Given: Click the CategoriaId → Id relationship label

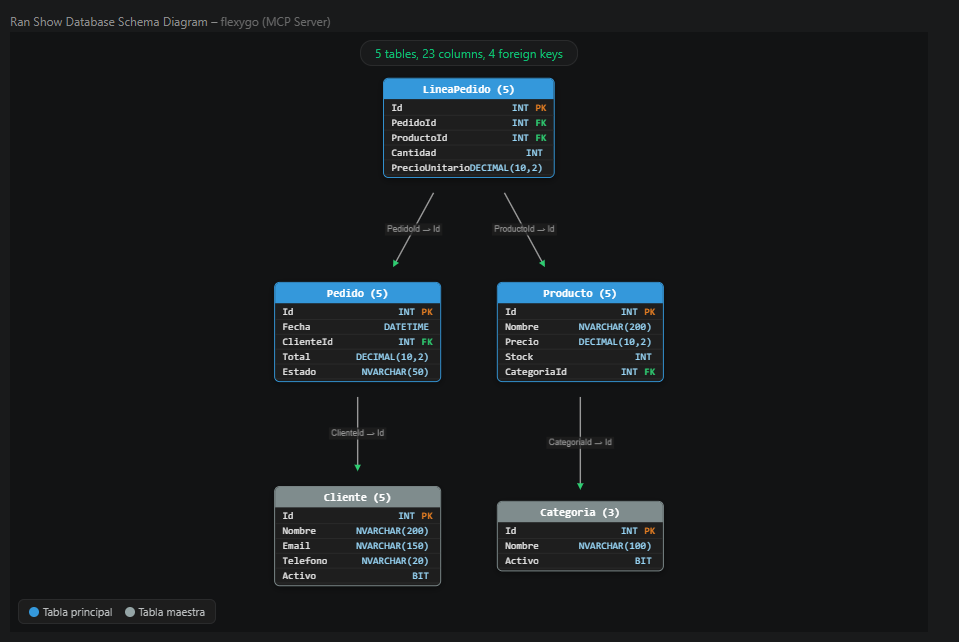Looking at the screenshot, I should (580, 442).
